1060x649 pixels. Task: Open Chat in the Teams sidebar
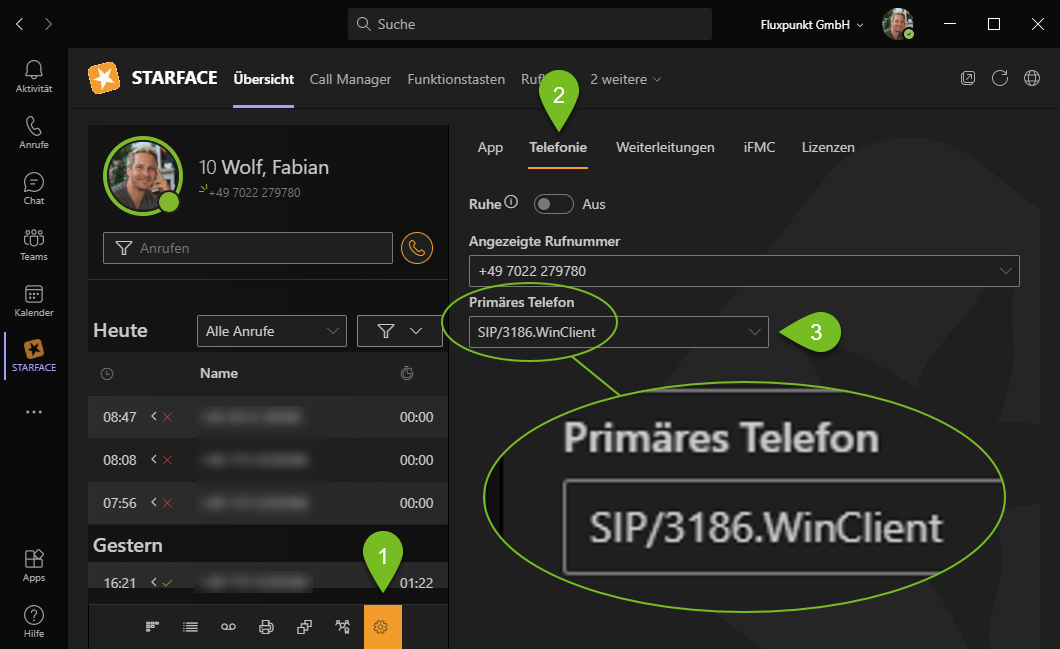point(34,189)
